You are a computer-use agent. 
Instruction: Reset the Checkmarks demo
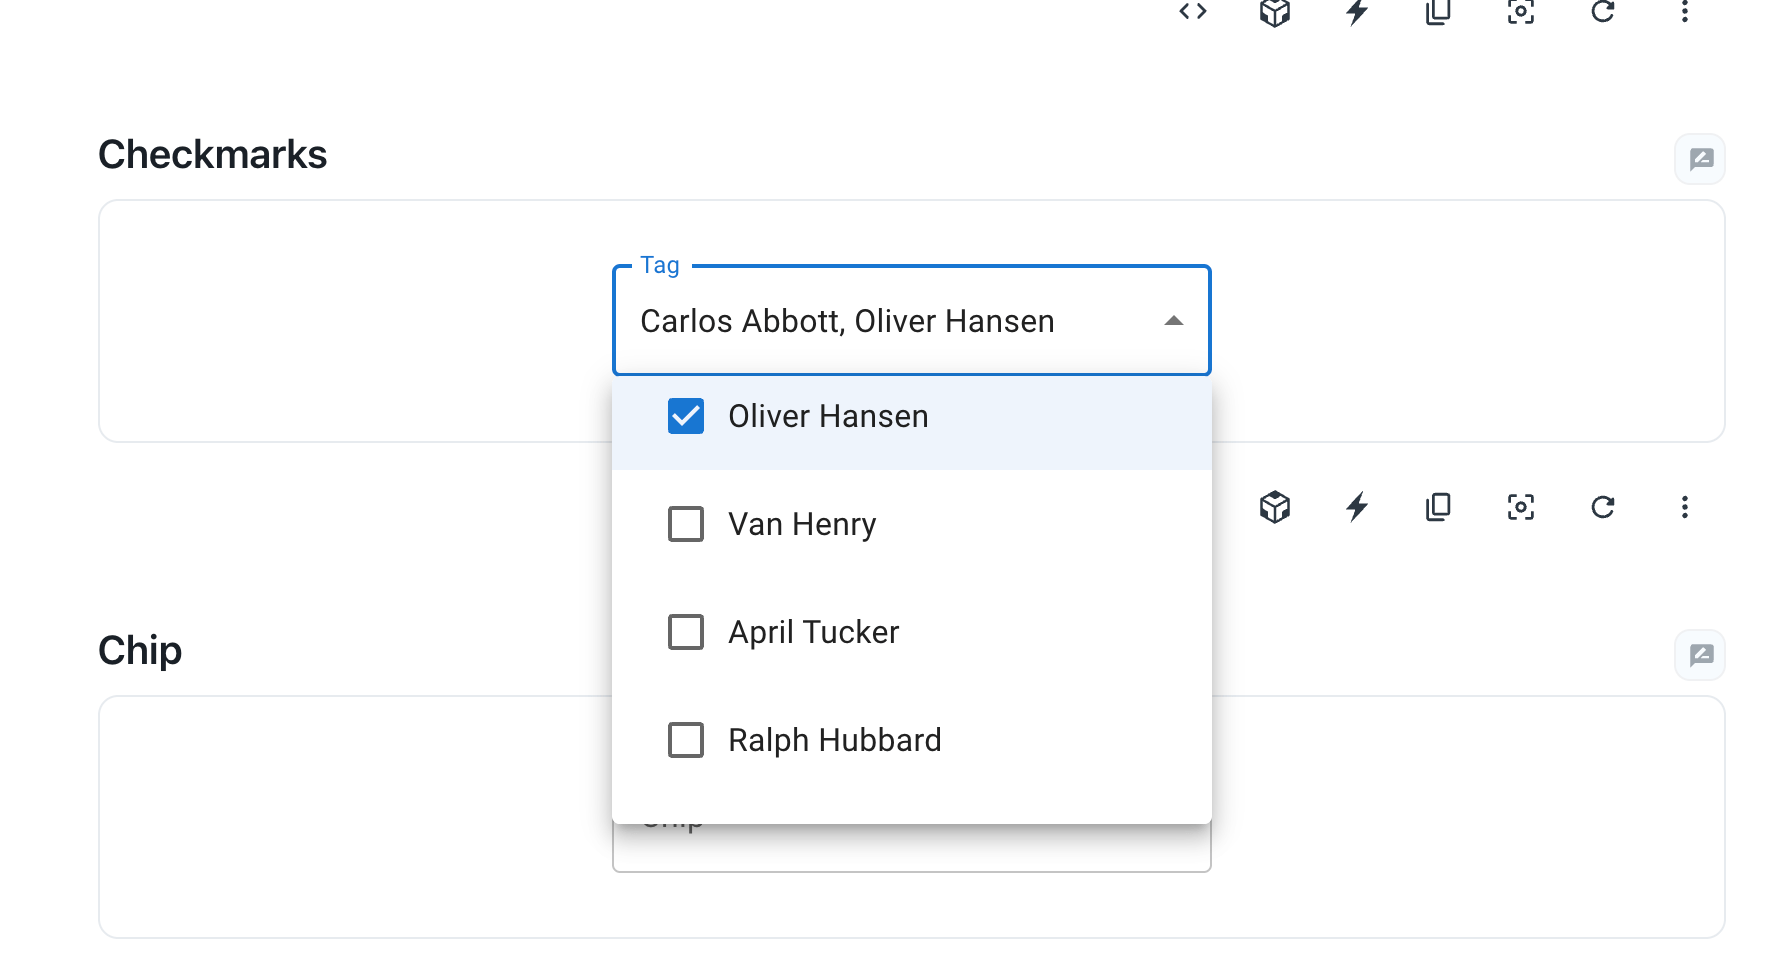tap(1603, 13)
